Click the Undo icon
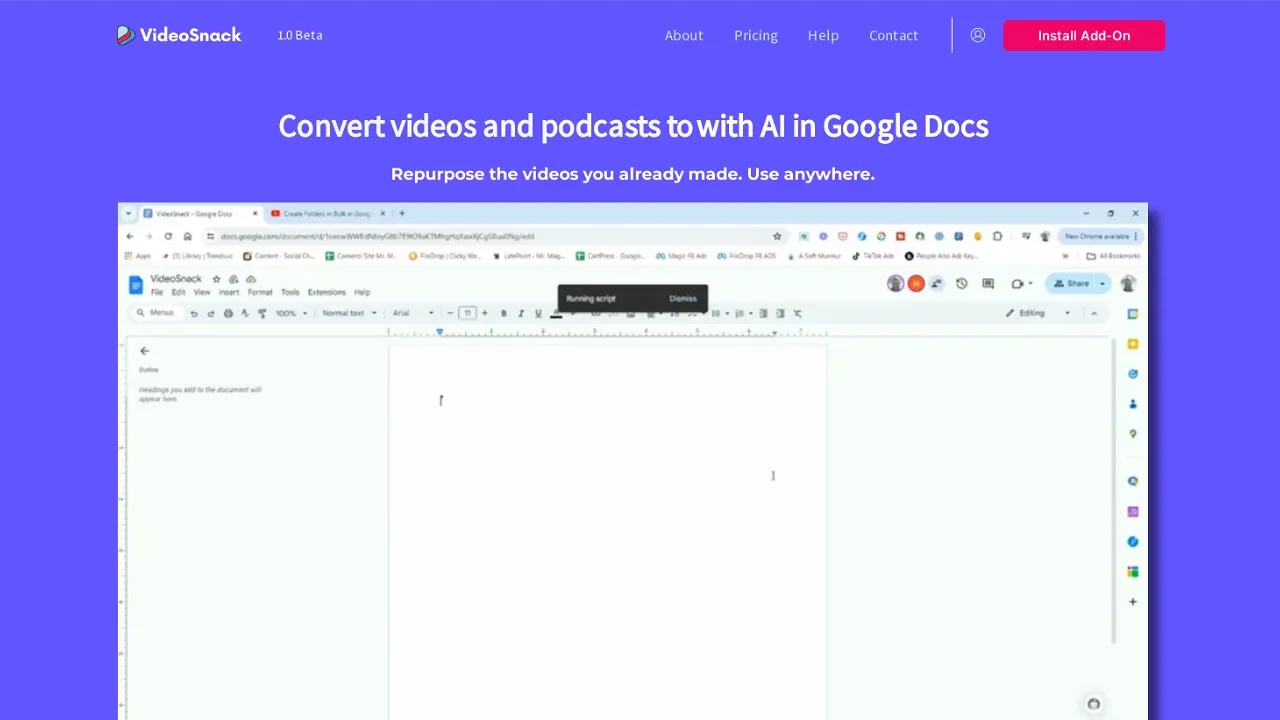This screenshot has width=1280, height=720. [194, 313]
